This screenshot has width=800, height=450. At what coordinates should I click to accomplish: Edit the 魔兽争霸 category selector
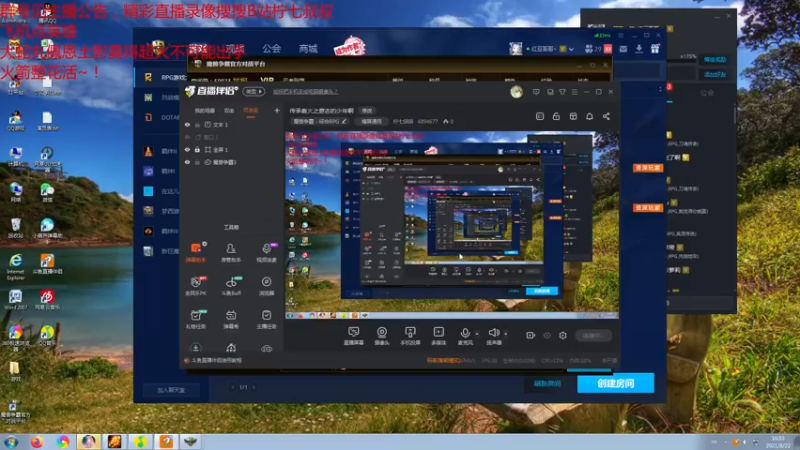pyautogui.click(x=320, y=121)
